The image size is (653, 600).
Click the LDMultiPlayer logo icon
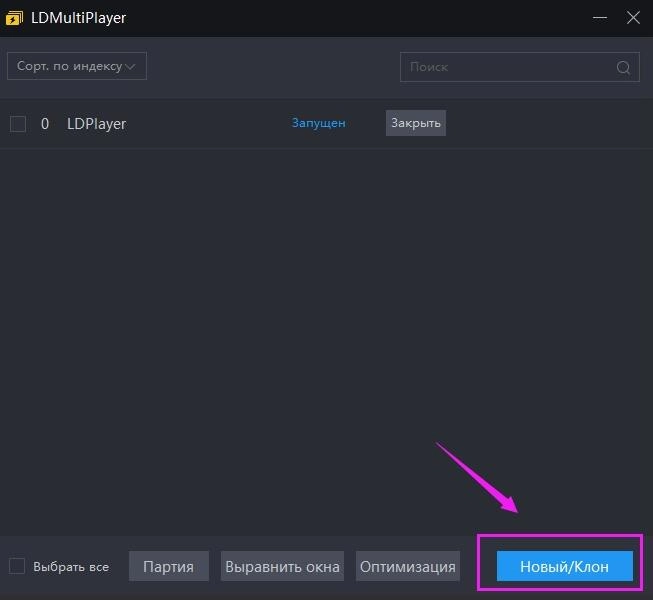(x=16, y=18)
